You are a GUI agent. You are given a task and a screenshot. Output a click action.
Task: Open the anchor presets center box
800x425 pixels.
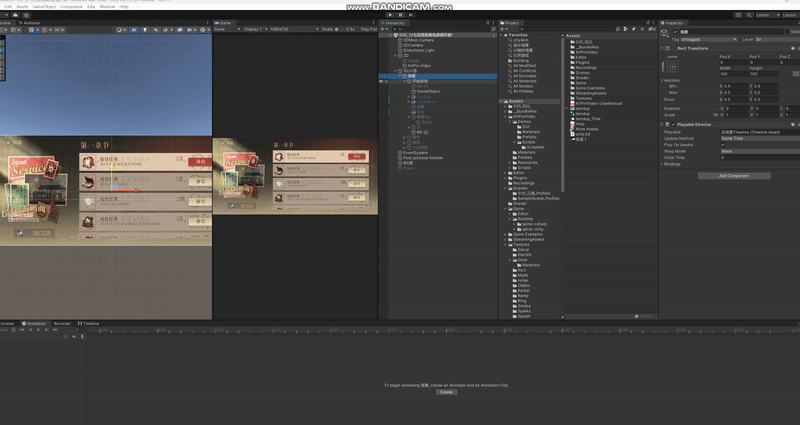672,67
